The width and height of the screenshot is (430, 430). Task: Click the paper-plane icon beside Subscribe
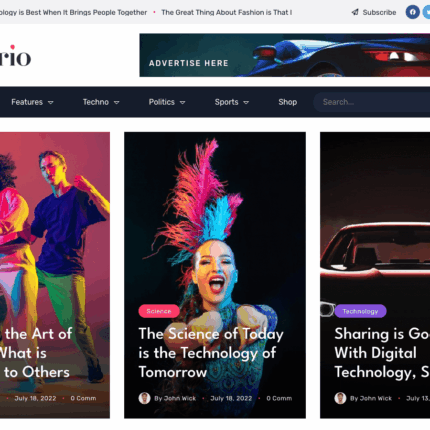click(355, 12)
